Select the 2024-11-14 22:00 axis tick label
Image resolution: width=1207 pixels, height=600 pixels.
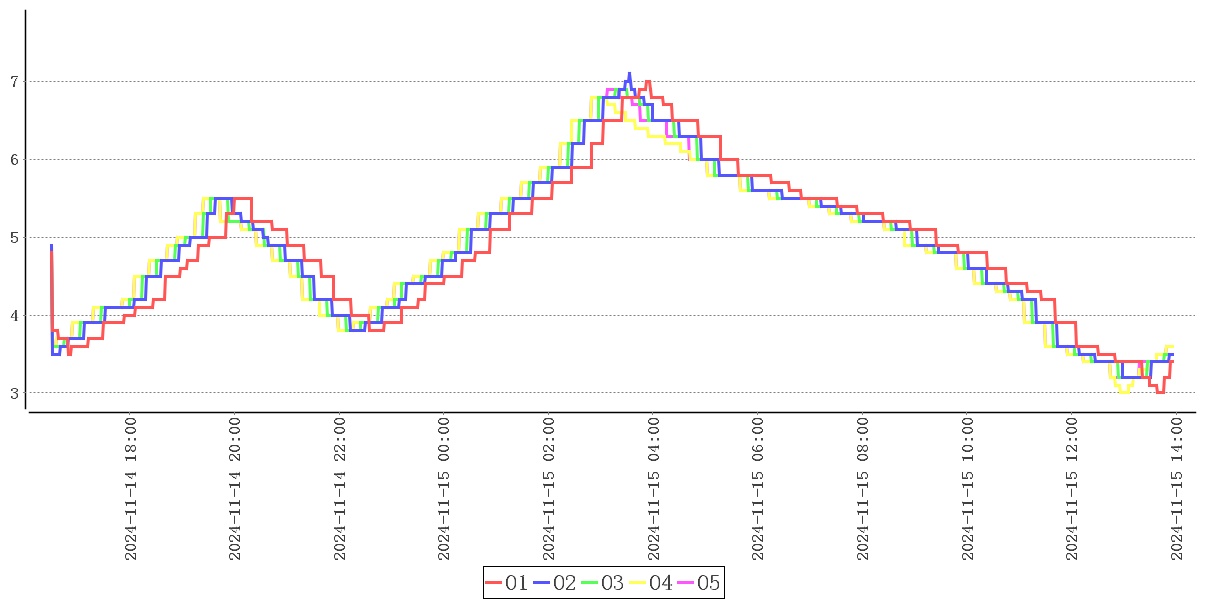coord(340,489)
